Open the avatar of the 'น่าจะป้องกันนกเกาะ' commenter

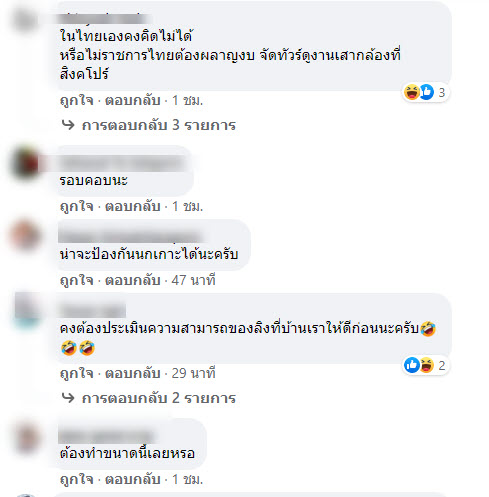coord(25,235)
